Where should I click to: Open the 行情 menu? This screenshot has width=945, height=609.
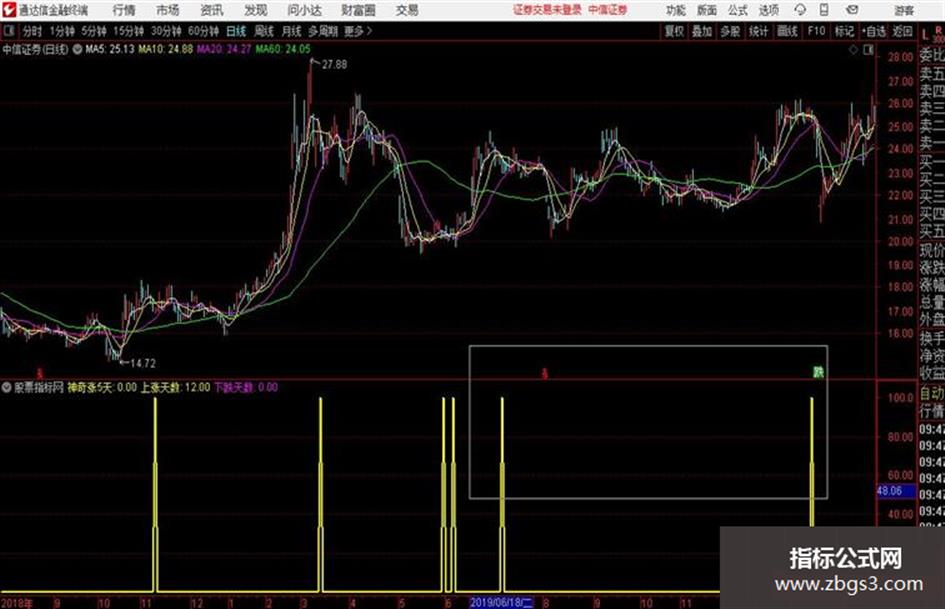[124, 10]
